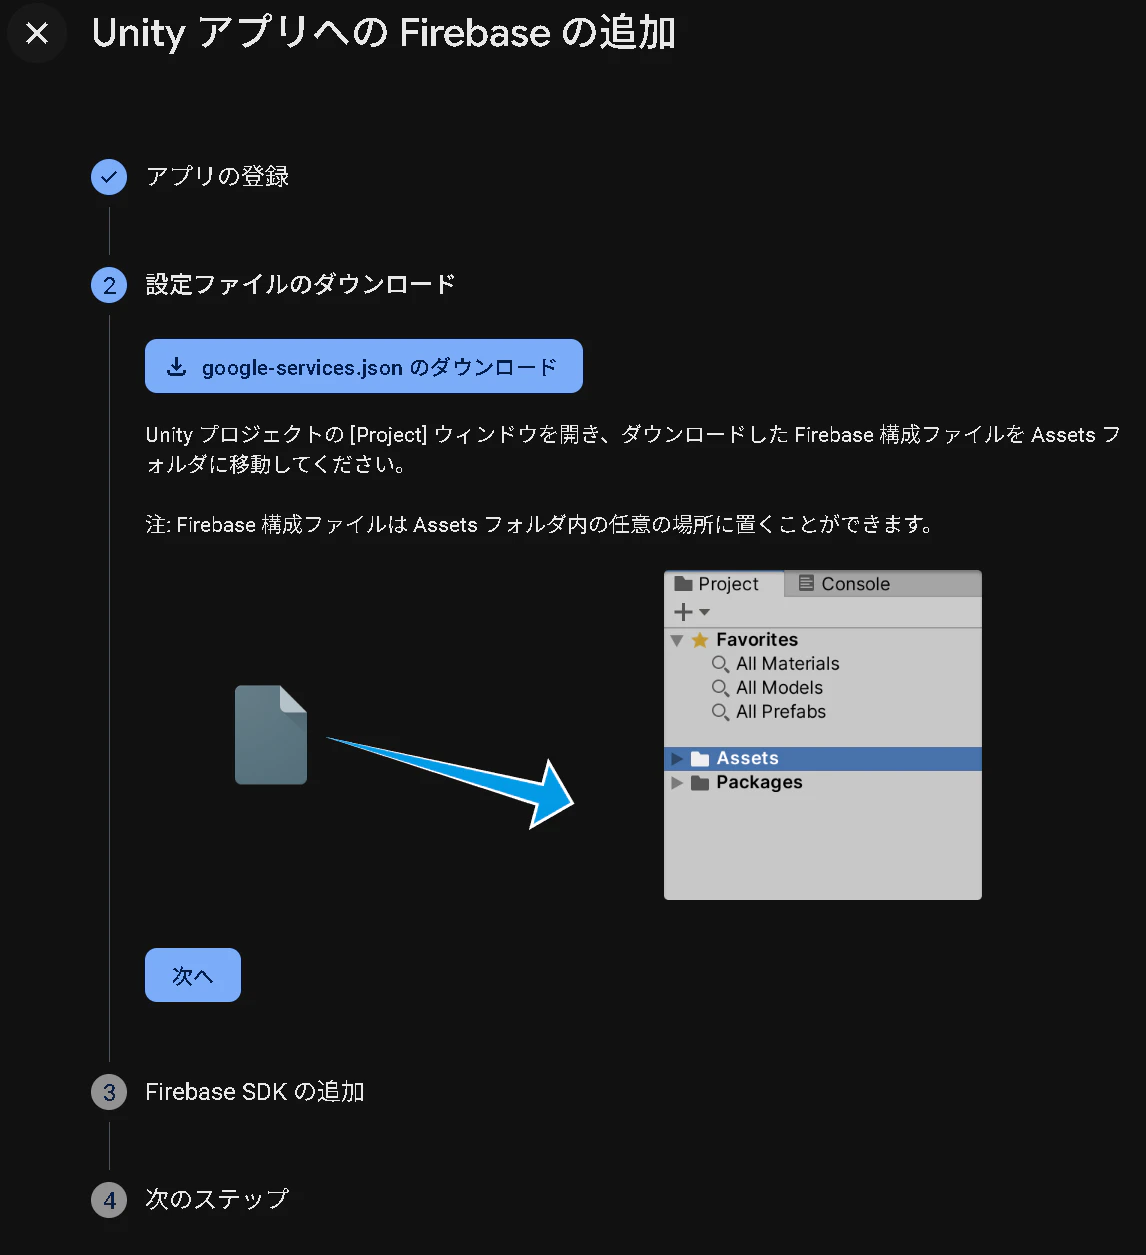
Task: Click the Favorites star icon
Action: tap(700, 639)
